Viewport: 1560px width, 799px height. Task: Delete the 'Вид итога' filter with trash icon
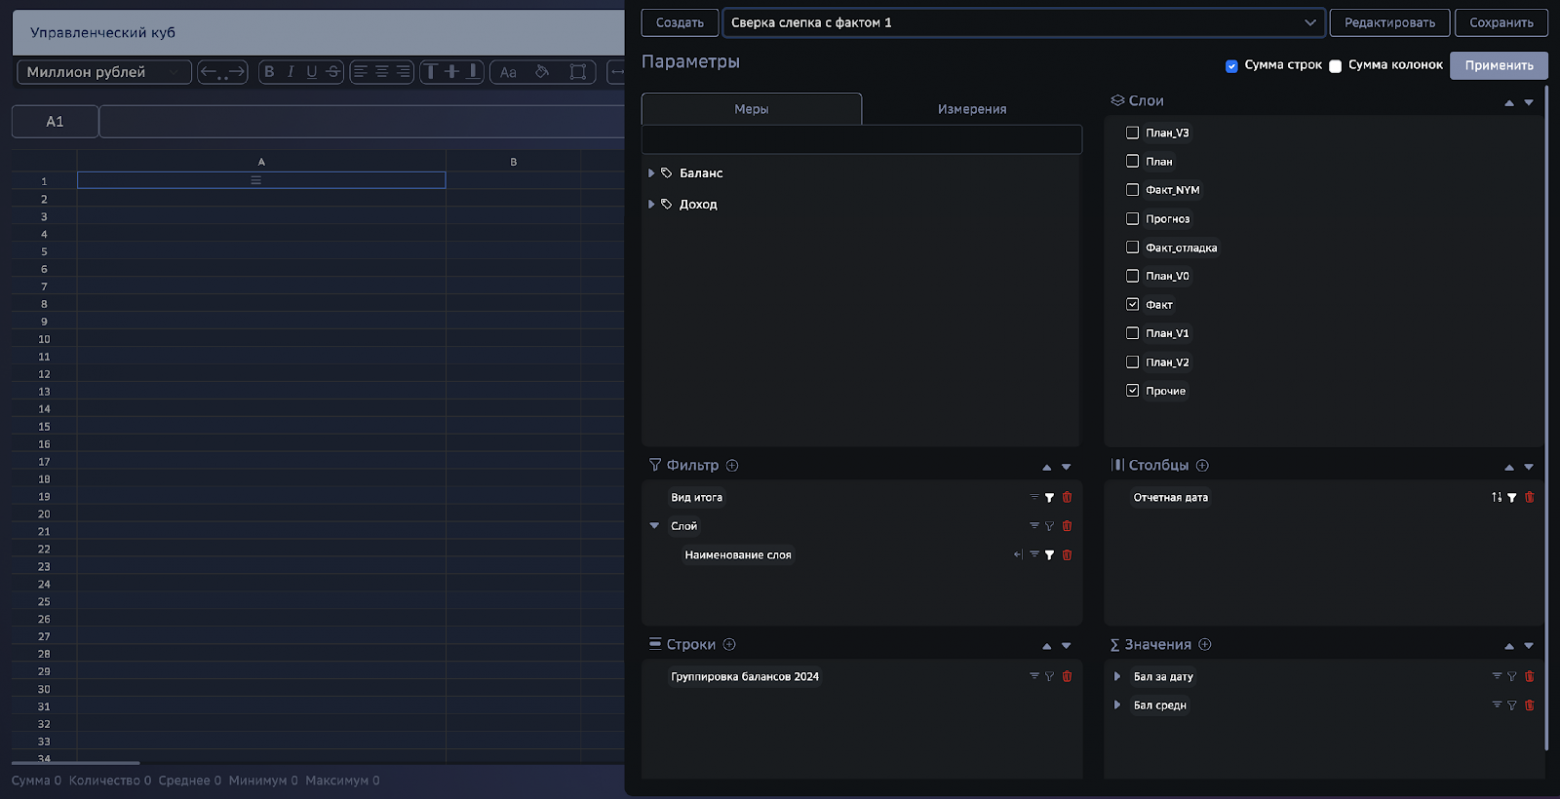click(x=1067, y=497)
